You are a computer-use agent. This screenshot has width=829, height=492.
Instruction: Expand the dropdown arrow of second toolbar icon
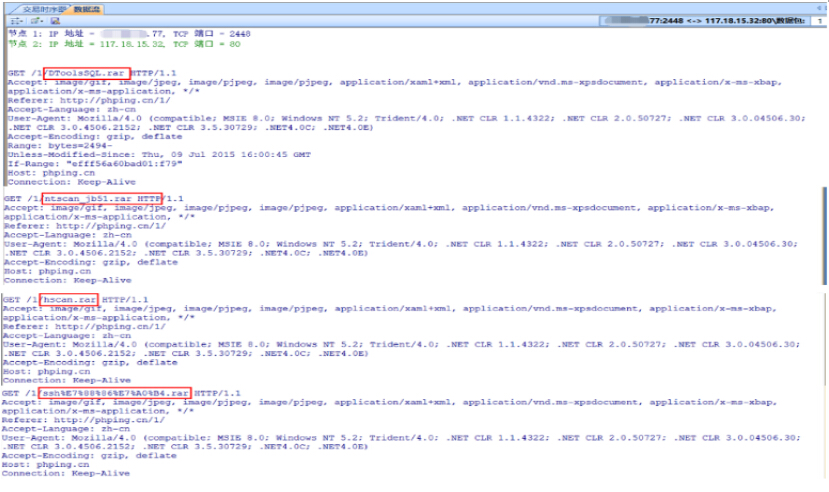click(x=42, y=20)
